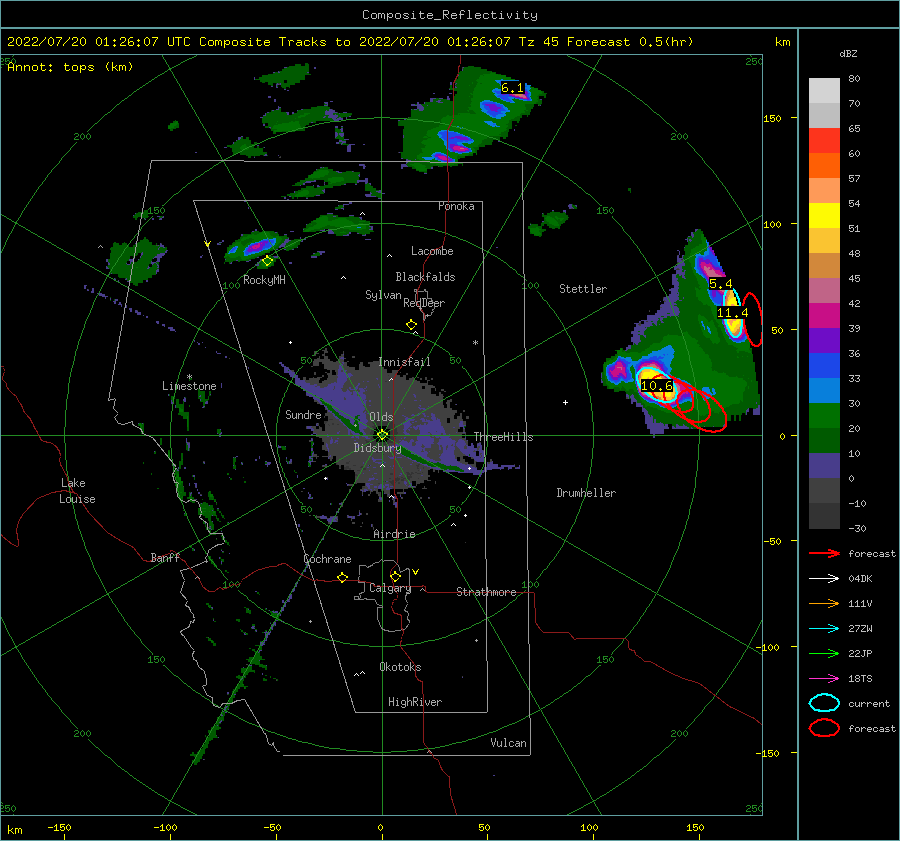Click the yellow diamond marker south of RedDeer
Viewport: 900px width, 841px height.
(x=412, y=325)
